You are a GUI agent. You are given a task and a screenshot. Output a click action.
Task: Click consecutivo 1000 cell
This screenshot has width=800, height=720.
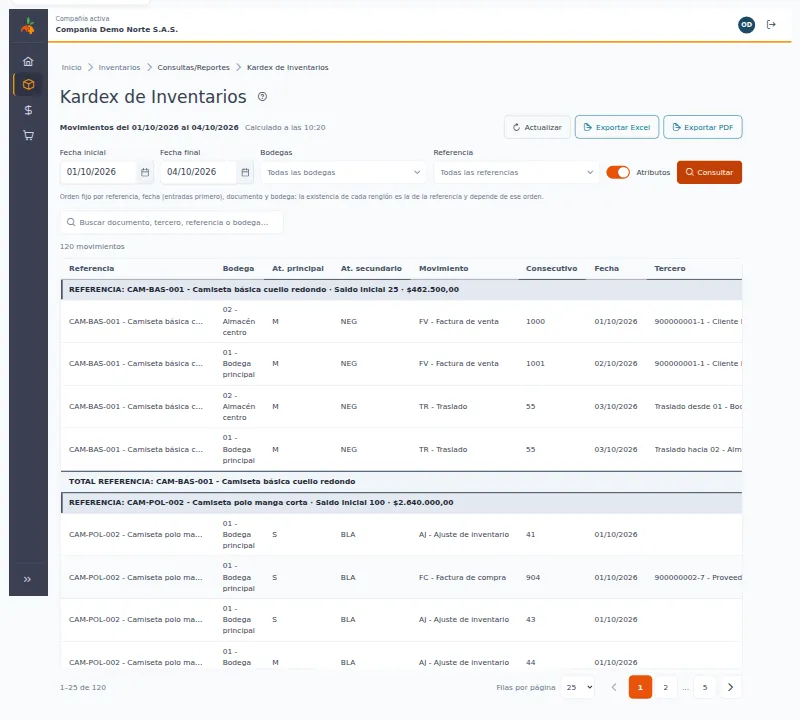click(x=536, y=321)
